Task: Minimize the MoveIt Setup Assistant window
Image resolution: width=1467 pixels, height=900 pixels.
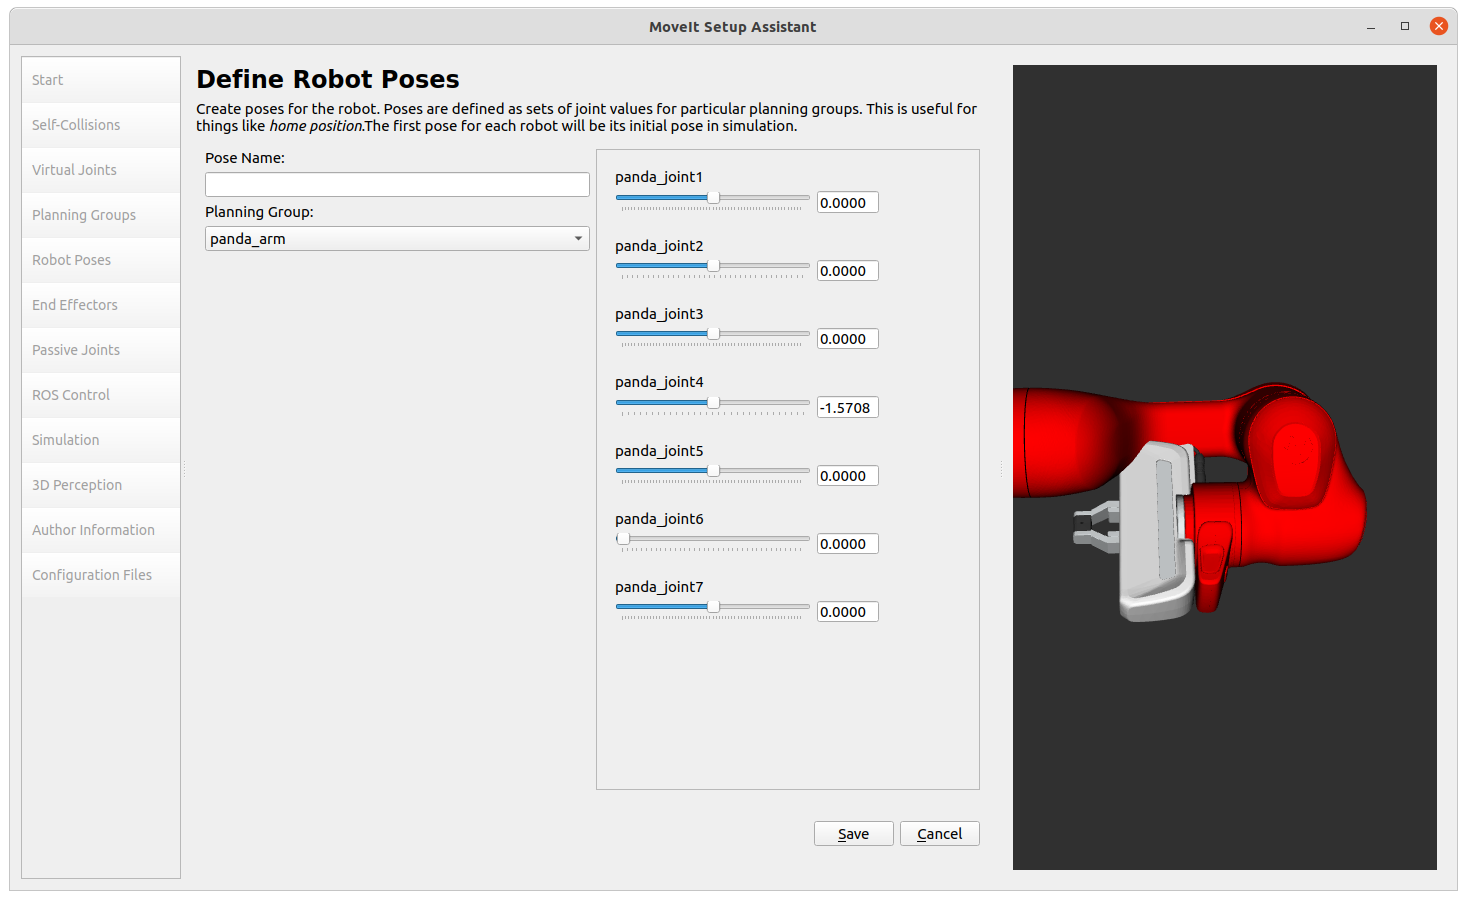Action: pyautogui.click(x=1371, y=27)
